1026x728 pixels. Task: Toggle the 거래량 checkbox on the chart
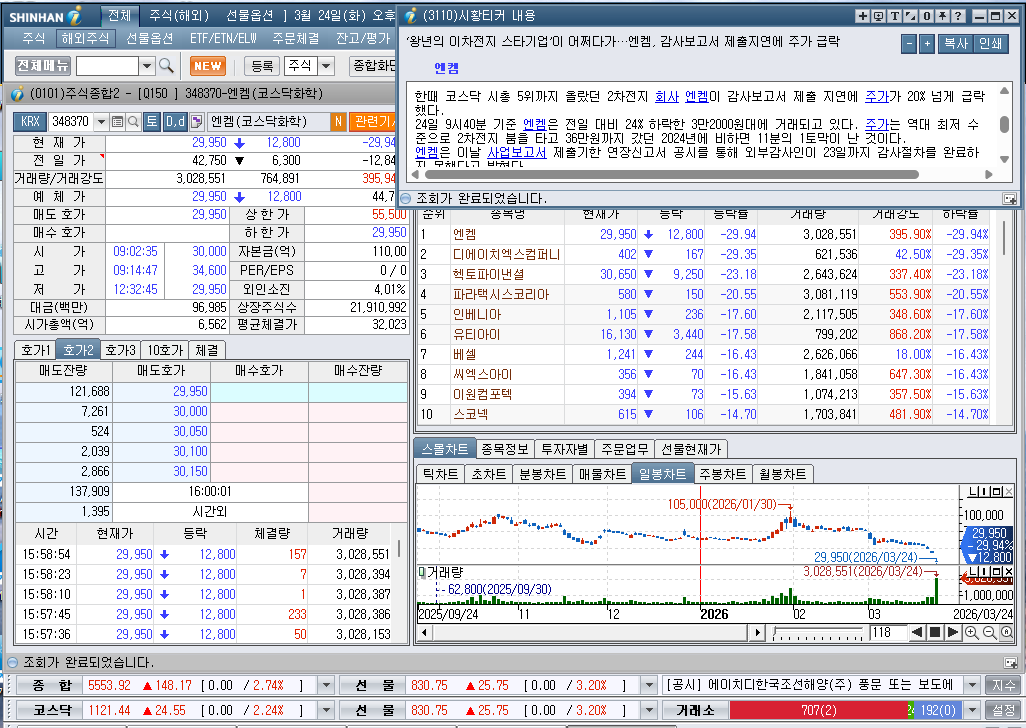click(x=422, y=572)
